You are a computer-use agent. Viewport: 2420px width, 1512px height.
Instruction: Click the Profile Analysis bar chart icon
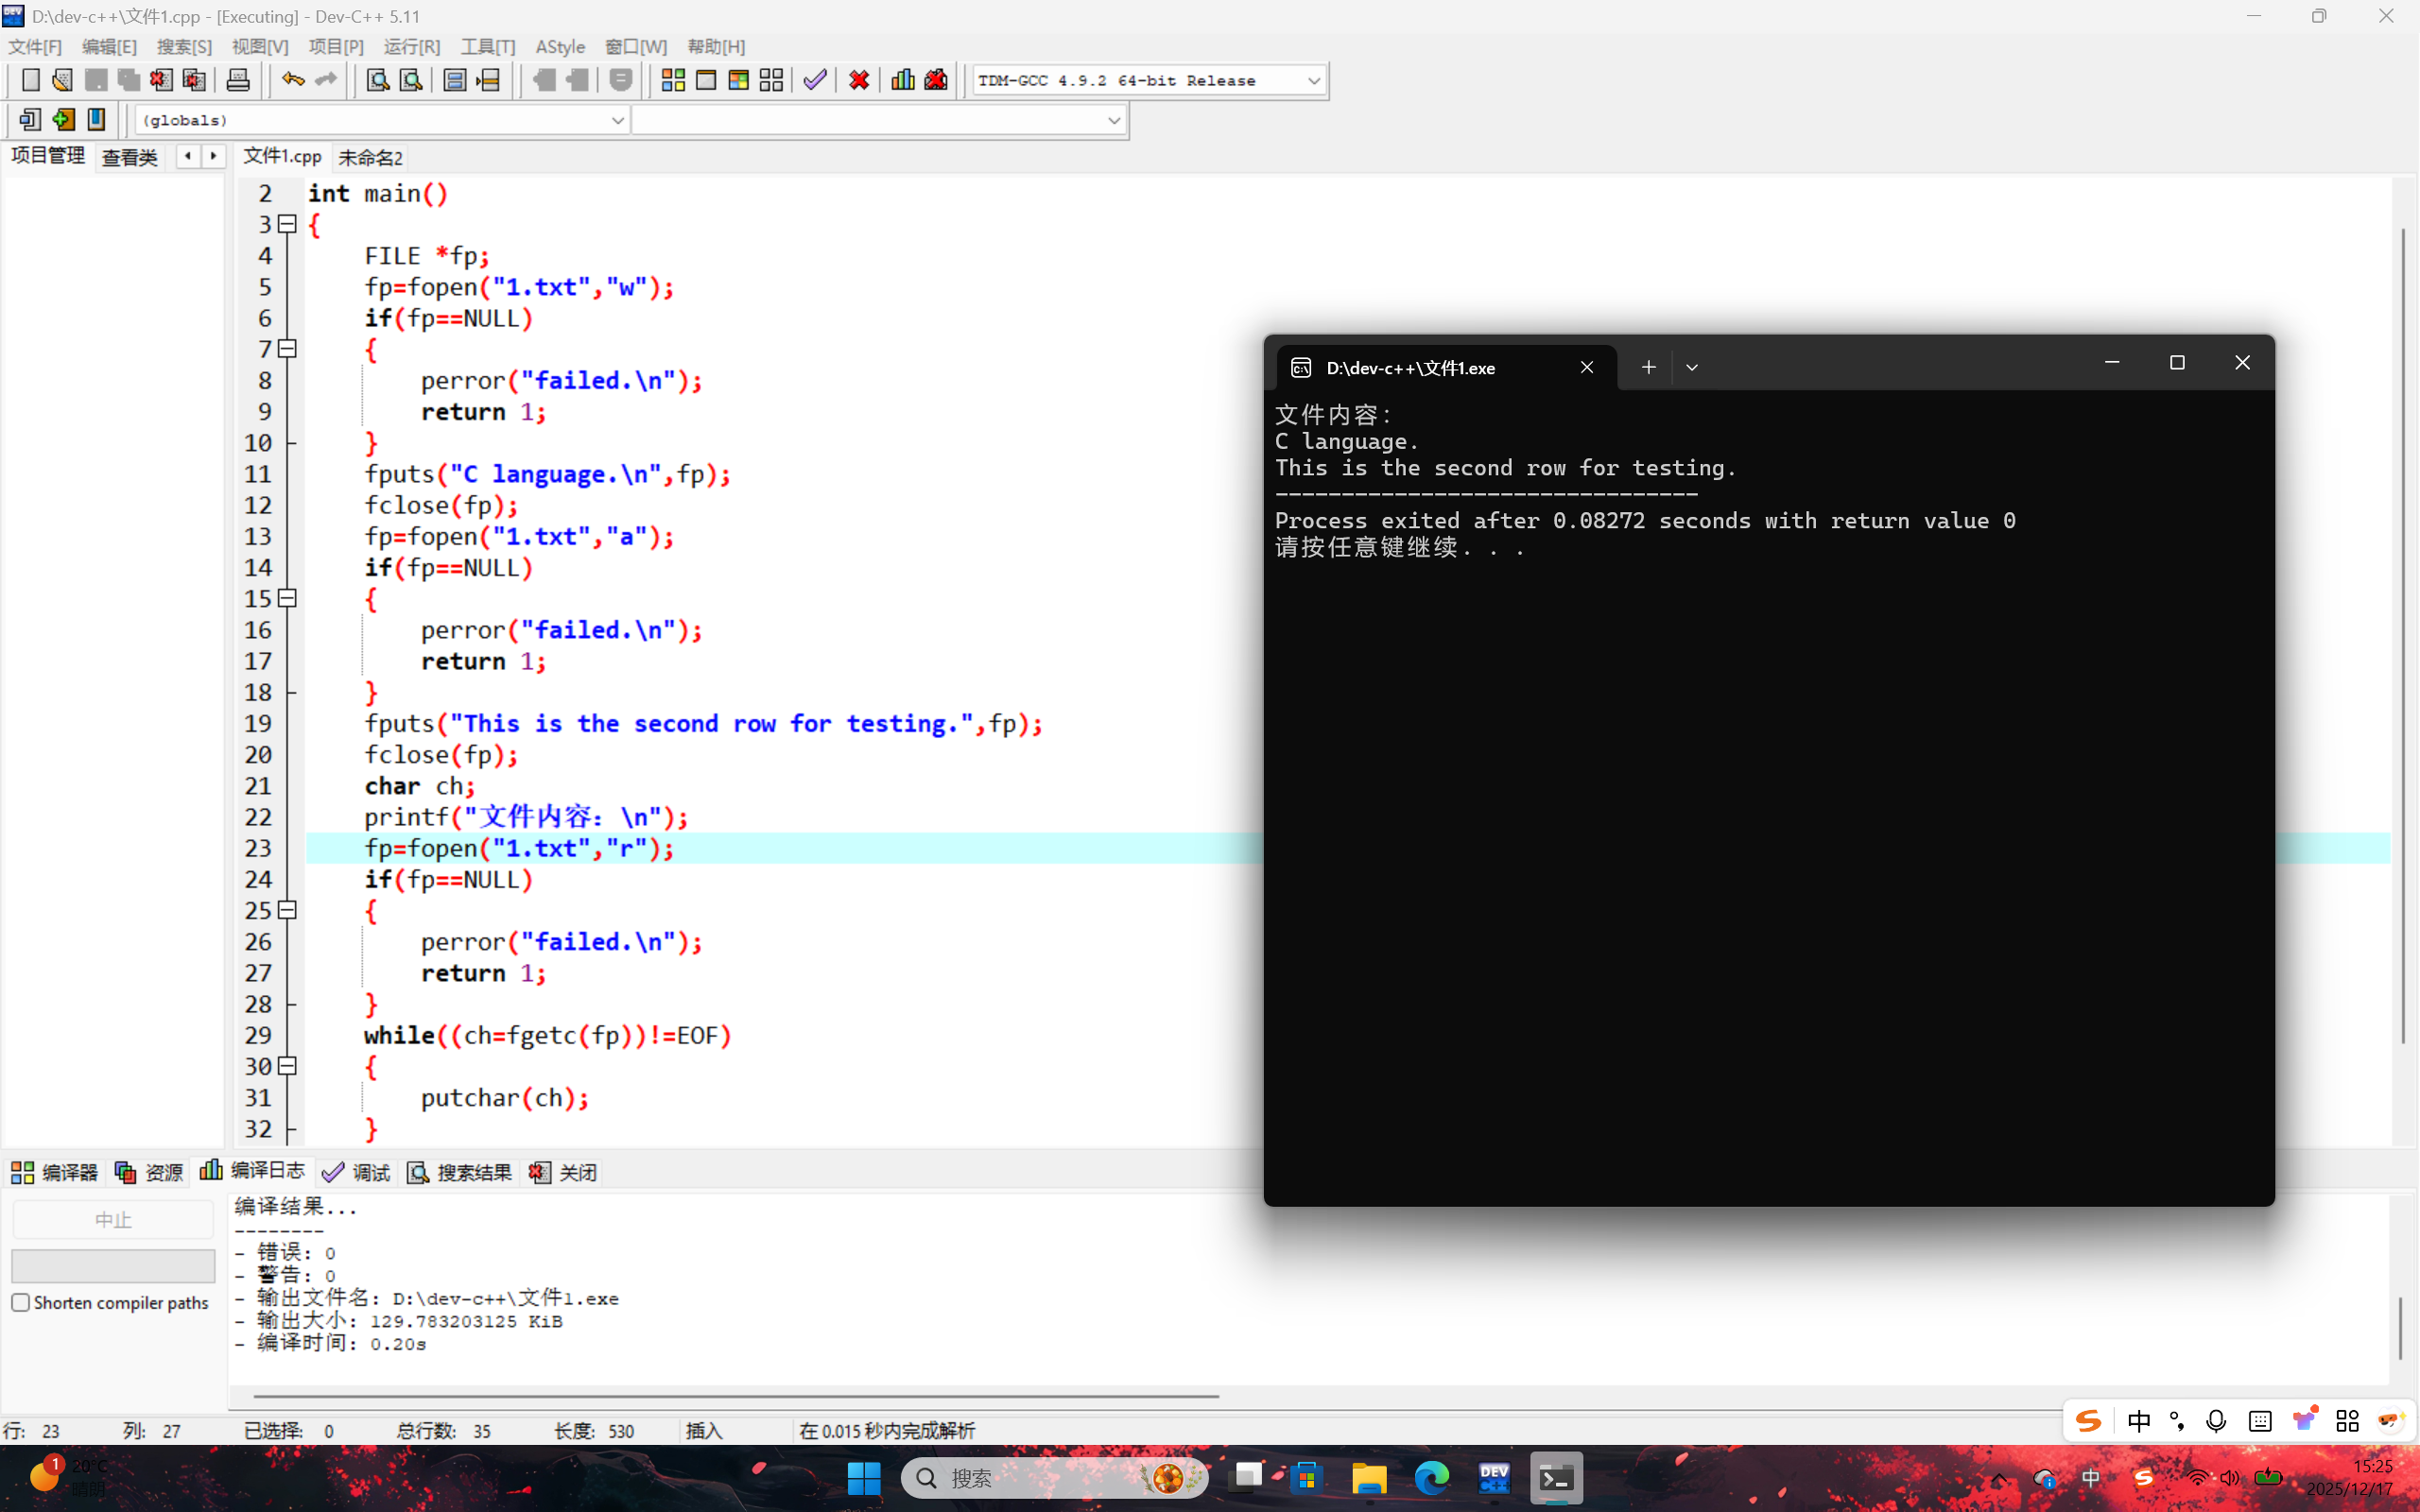point(903,80)
